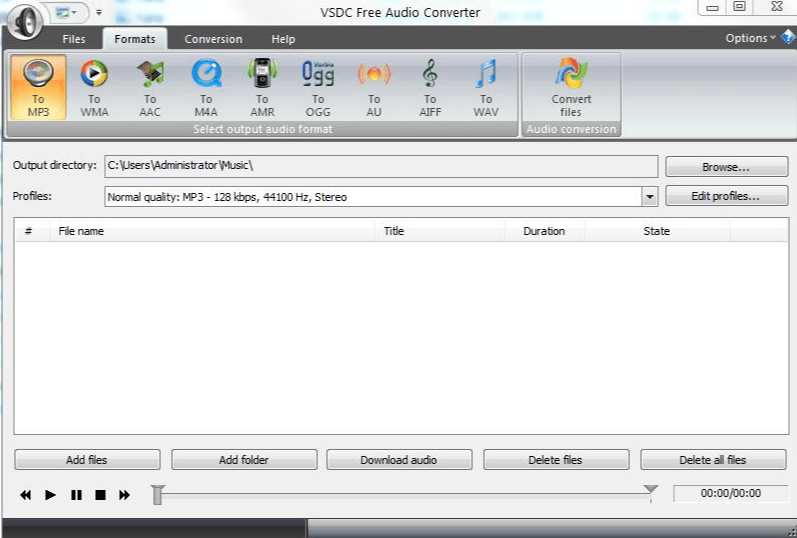
Task: Select the To AIFF treble clef icon
Action: point(430,87)
